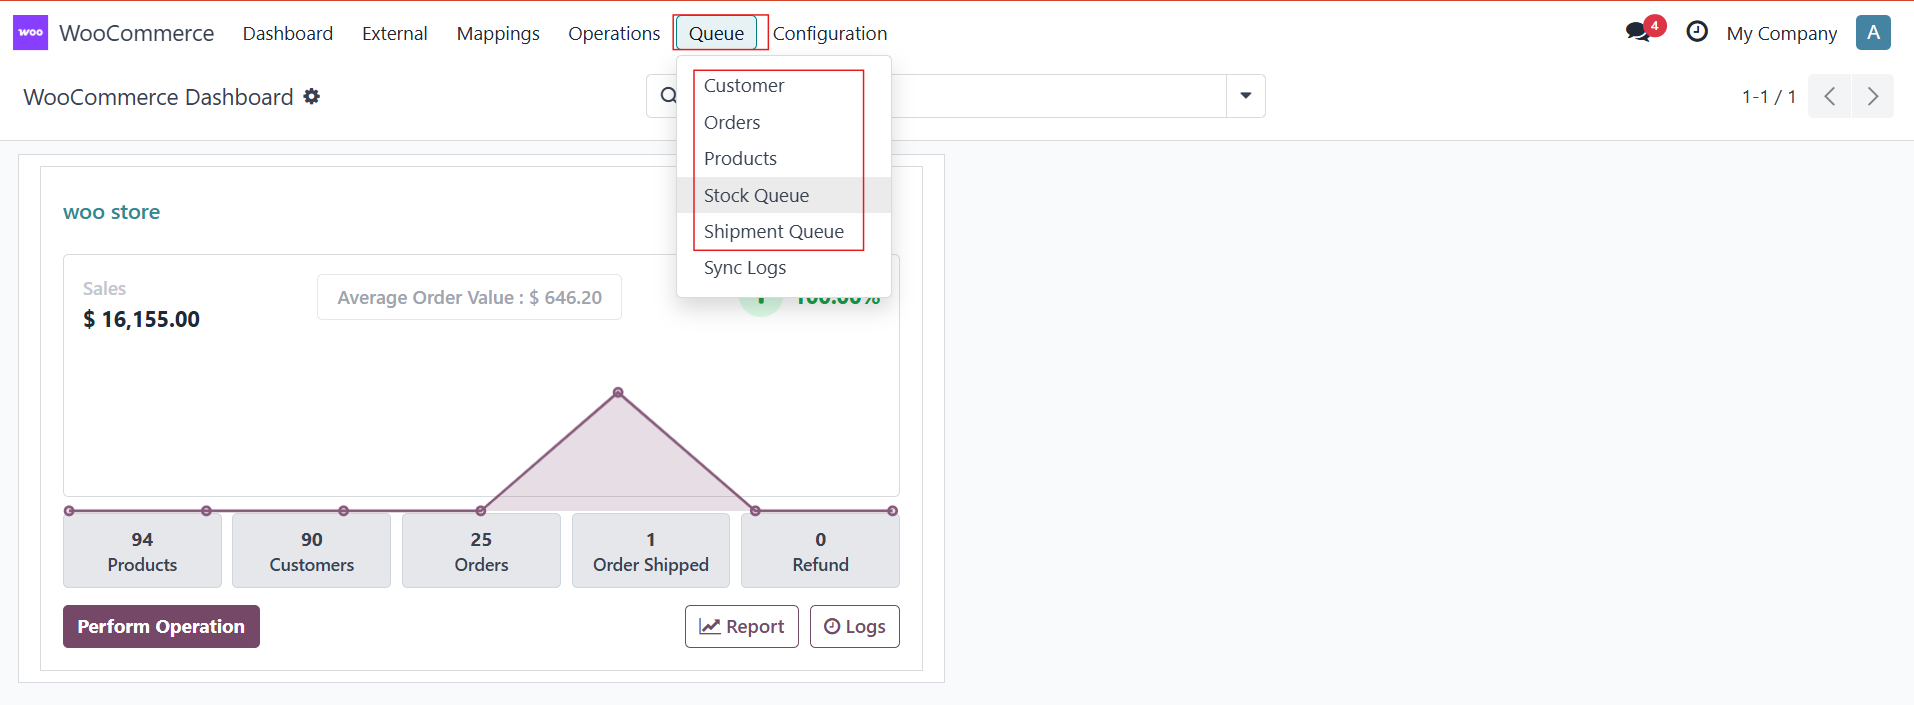Select Products from Queue dropdown
1914x705 pixels.
pos(784,158)
